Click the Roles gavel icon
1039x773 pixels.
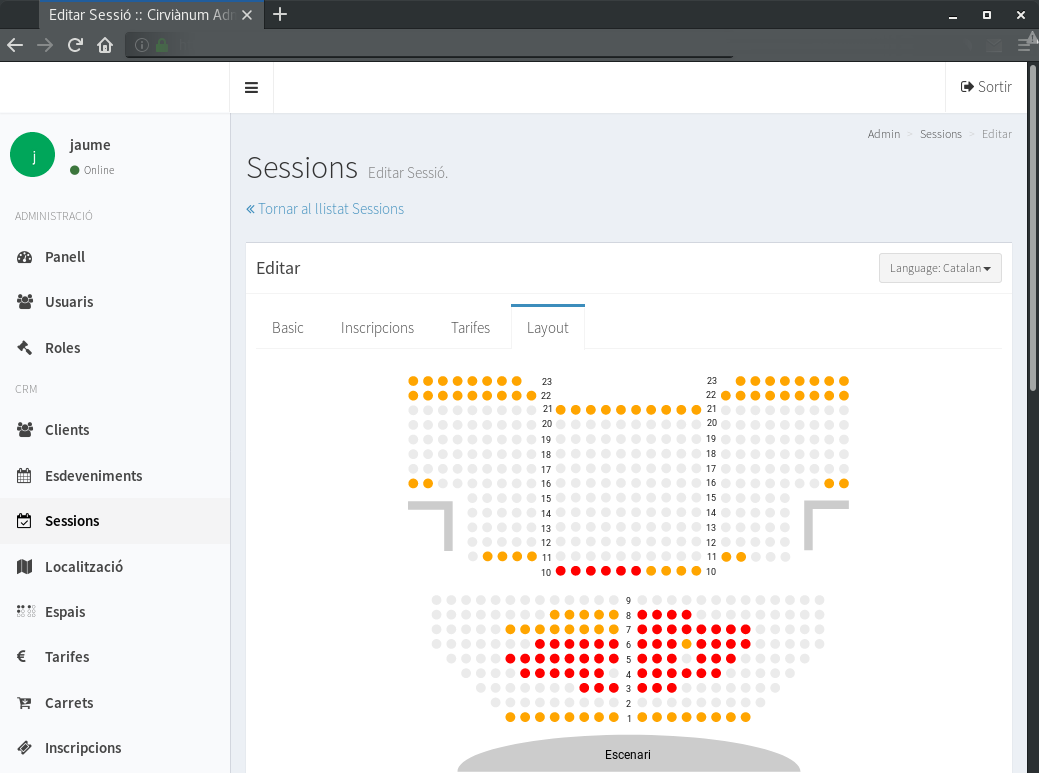25,348
